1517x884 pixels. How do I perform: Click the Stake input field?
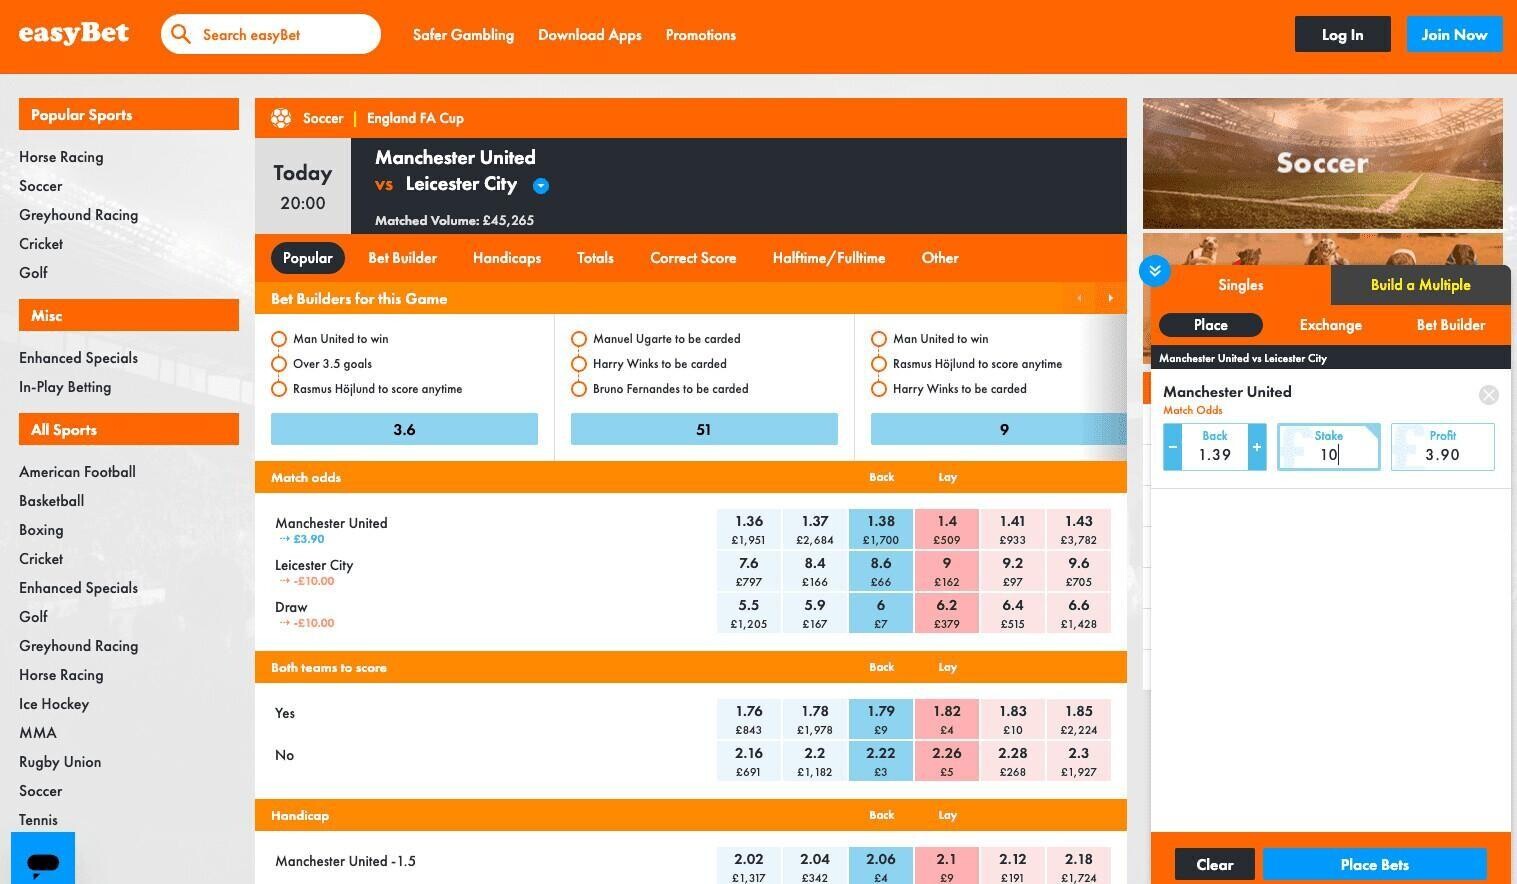click(1328, 454)
